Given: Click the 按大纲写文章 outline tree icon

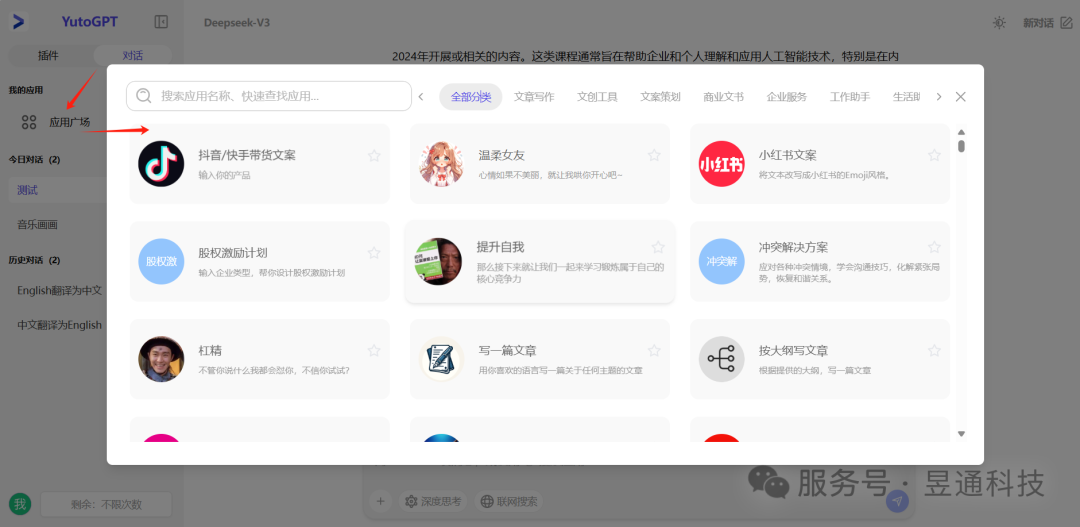Looking at the screenshot, I should [x=722, y=360].
